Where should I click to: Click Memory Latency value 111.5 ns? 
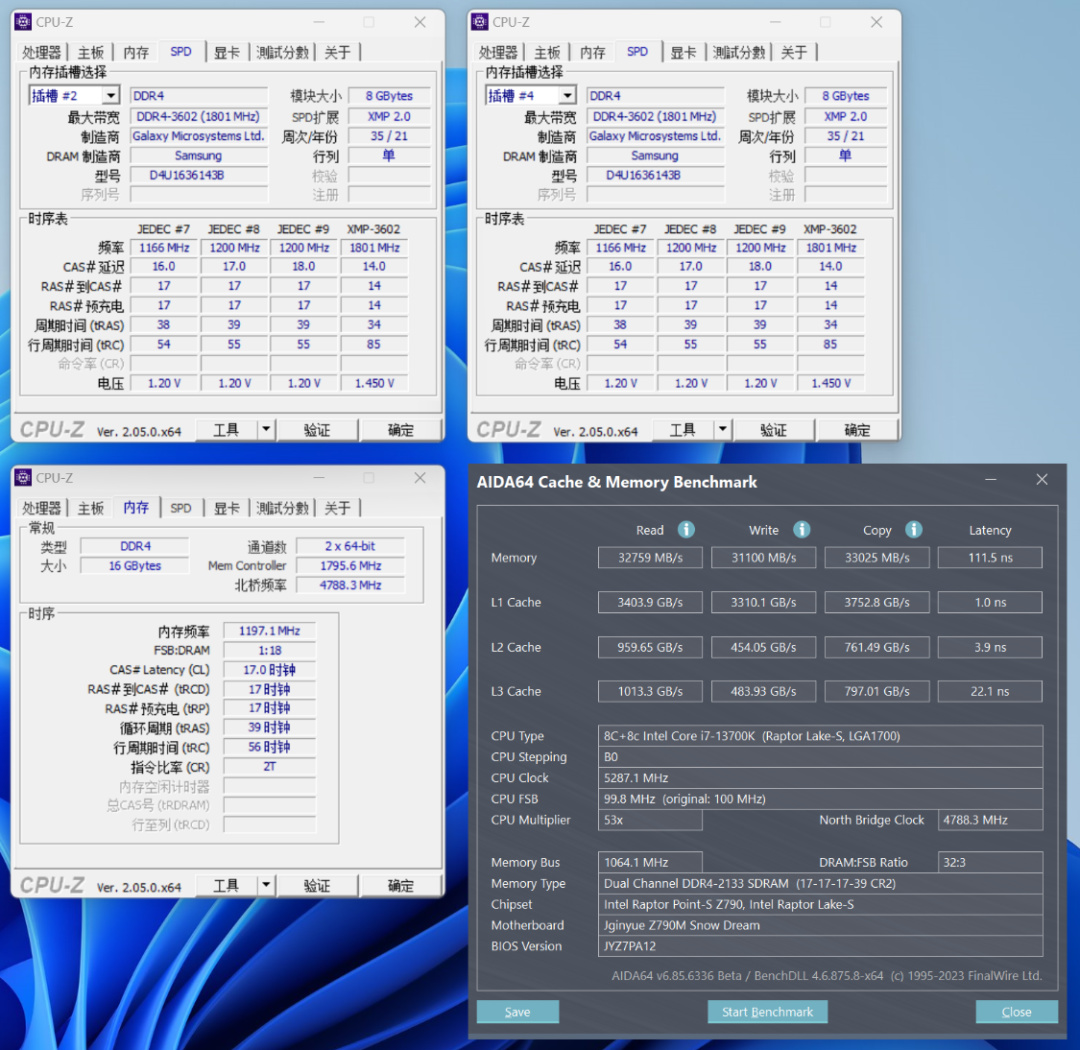click(x=990, y=557)
